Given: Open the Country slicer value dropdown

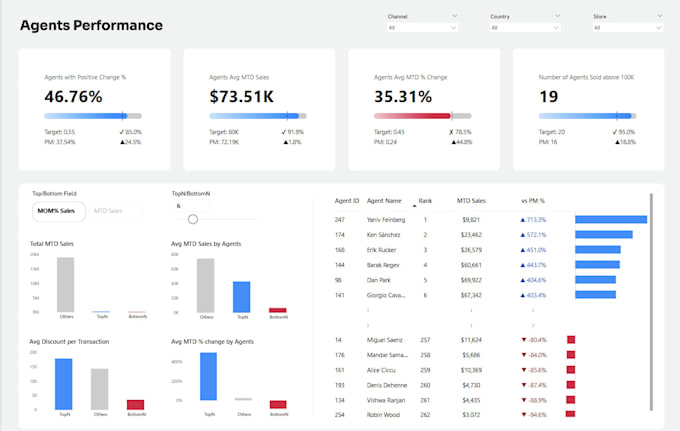Looking at the screenshot, I should pos(525,28).
